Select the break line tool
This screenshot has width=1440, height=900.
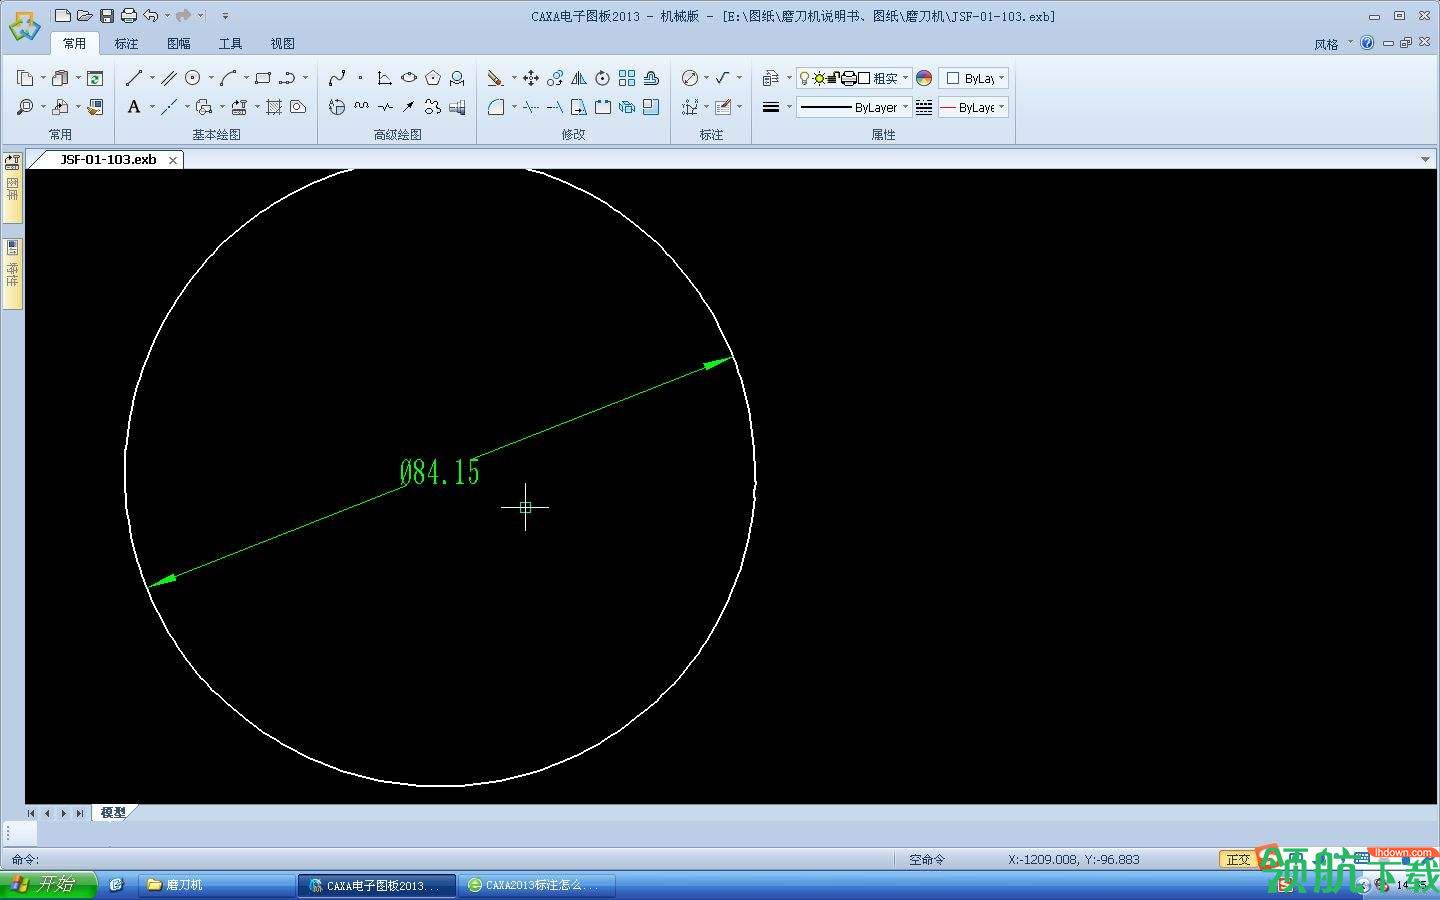click(x=385, y=106)
